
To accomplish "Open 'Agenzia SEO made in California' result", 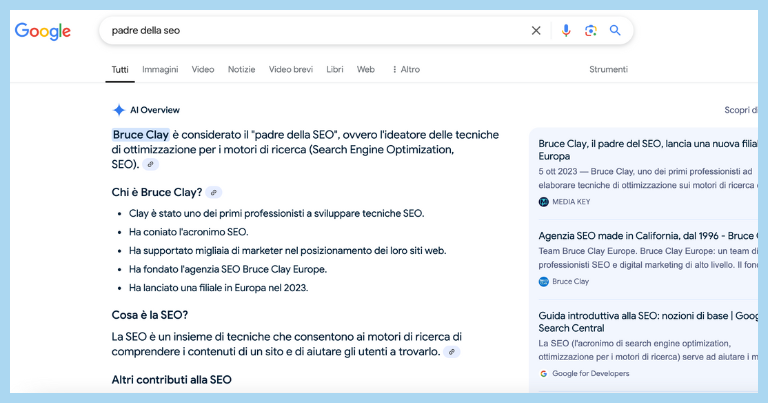I will [648, 236].
